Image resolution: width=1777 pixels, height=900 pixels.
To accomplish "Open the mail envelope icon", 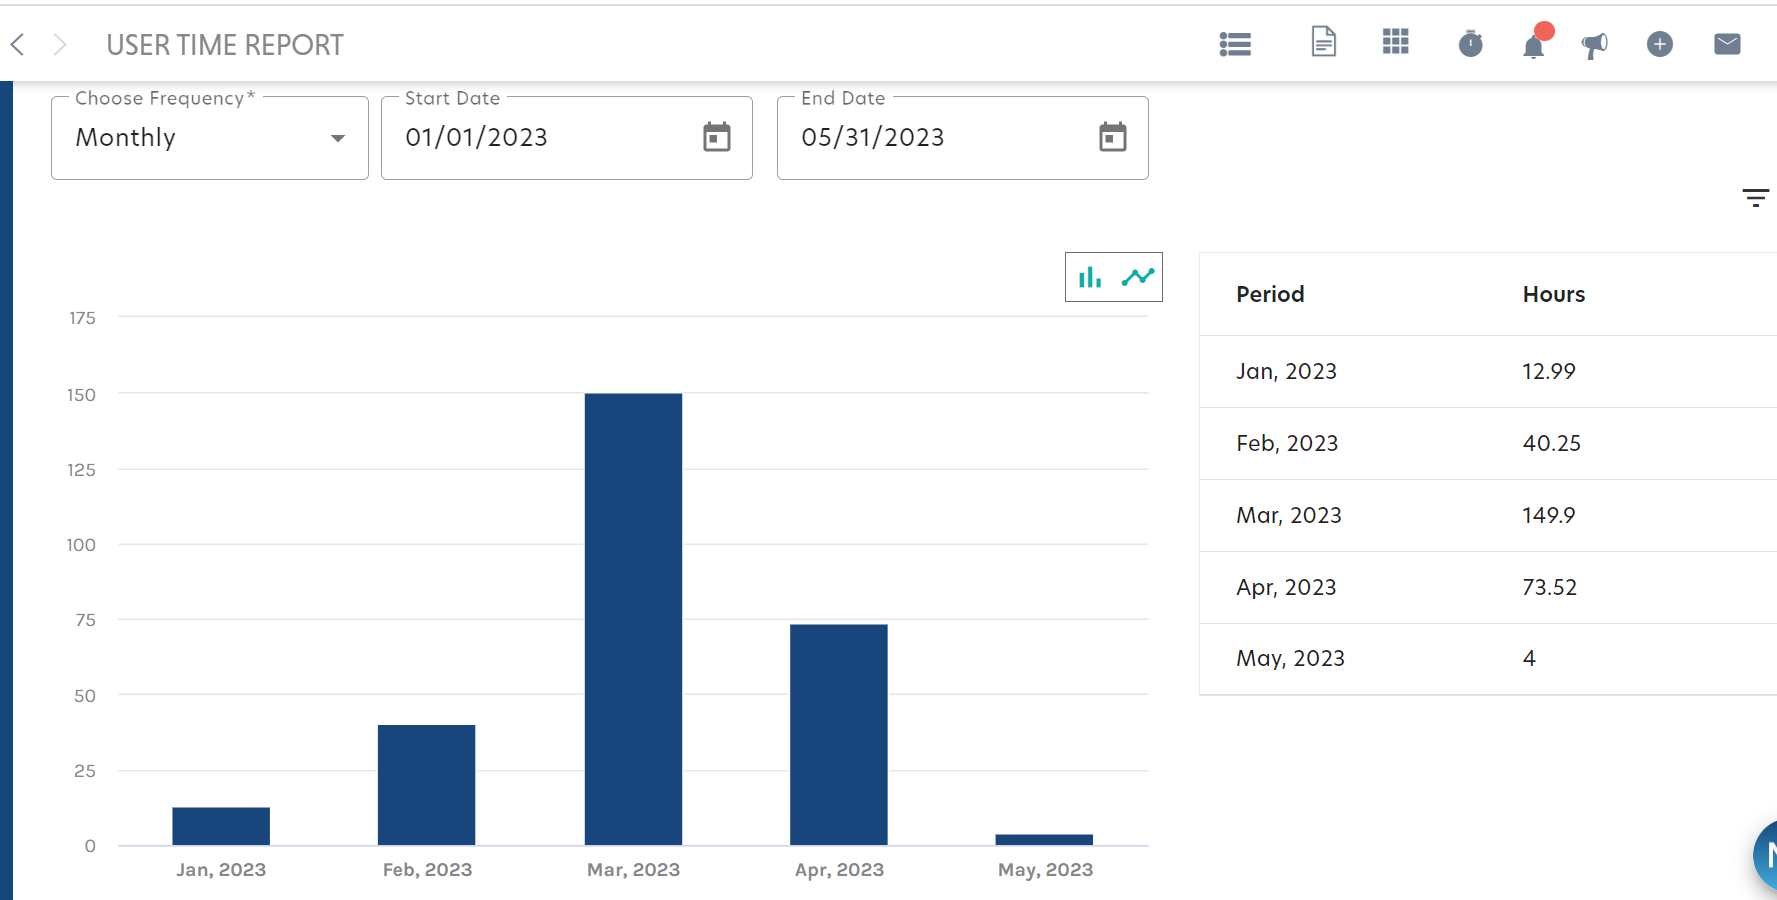I will (1727, 44).
